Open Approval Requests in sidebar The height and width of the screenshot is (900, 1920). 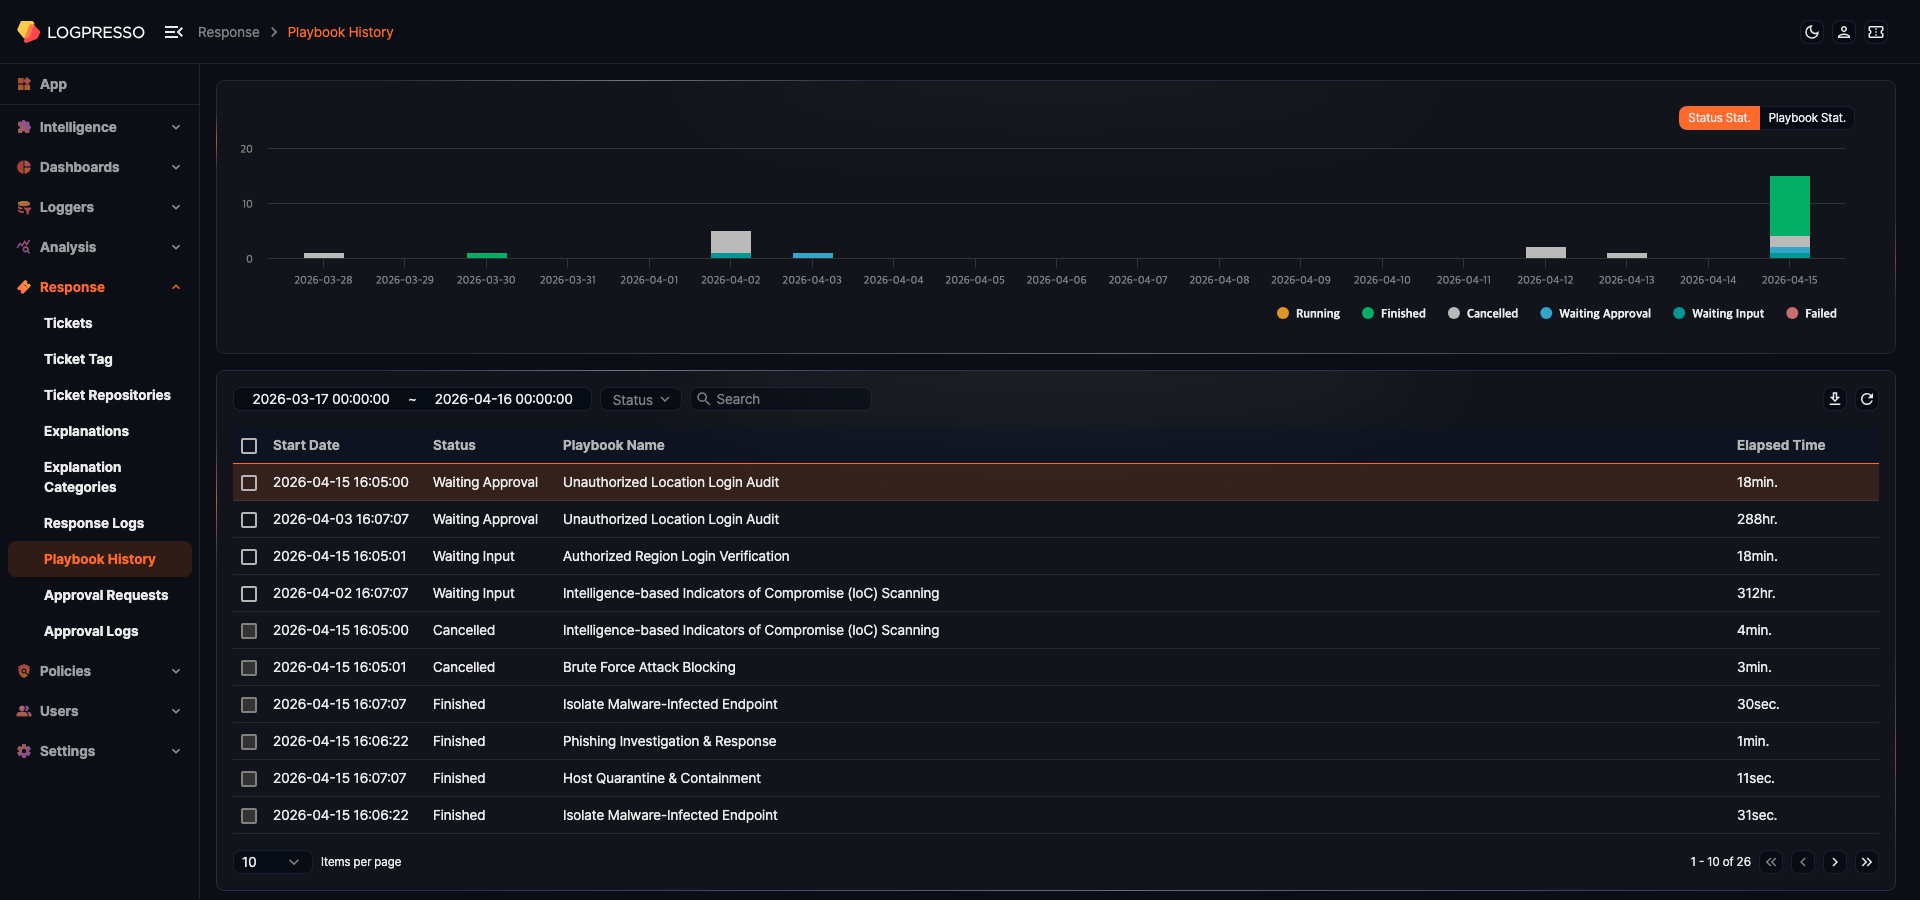coord(106,595)
